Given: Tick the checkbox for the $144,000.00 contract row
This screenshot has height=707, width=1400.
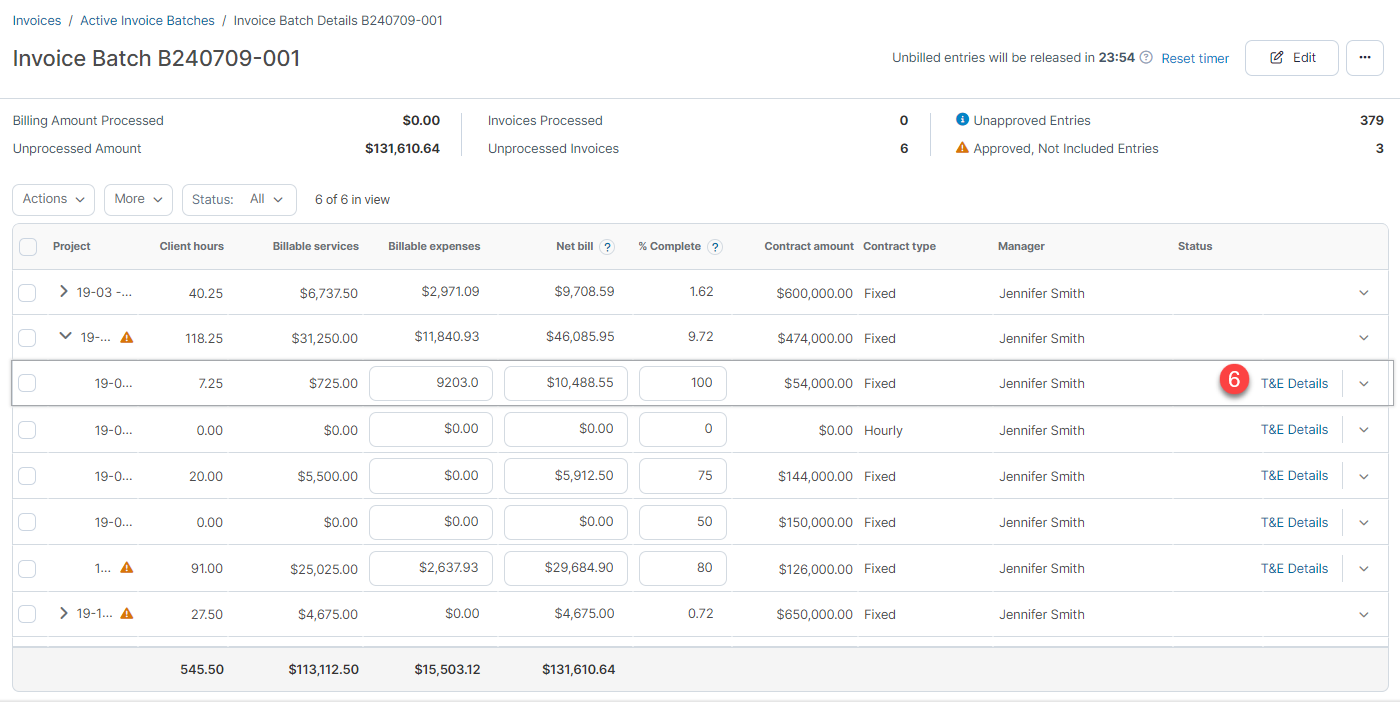Looking at the screenshot, I should click(28, 476).
